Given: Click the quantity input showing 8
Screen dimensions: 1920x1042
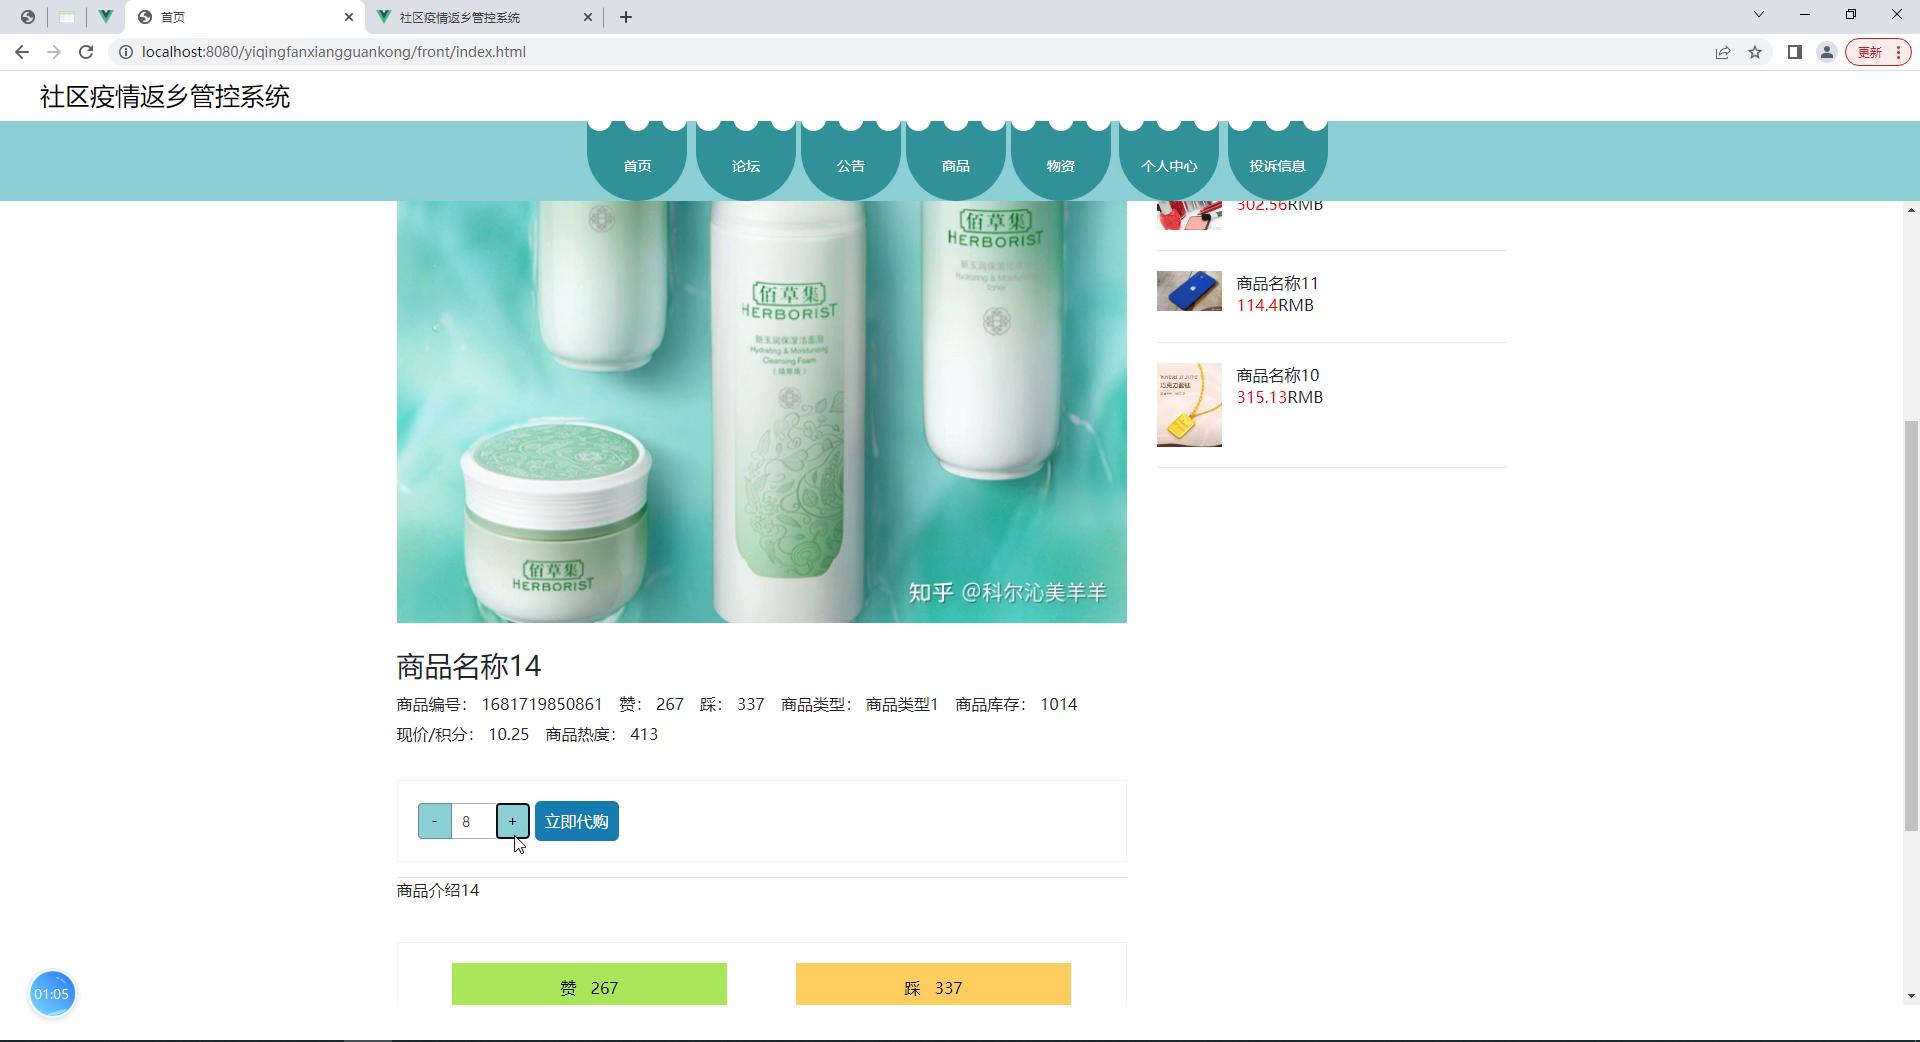Looking at the screenshot, I should 473,821.
